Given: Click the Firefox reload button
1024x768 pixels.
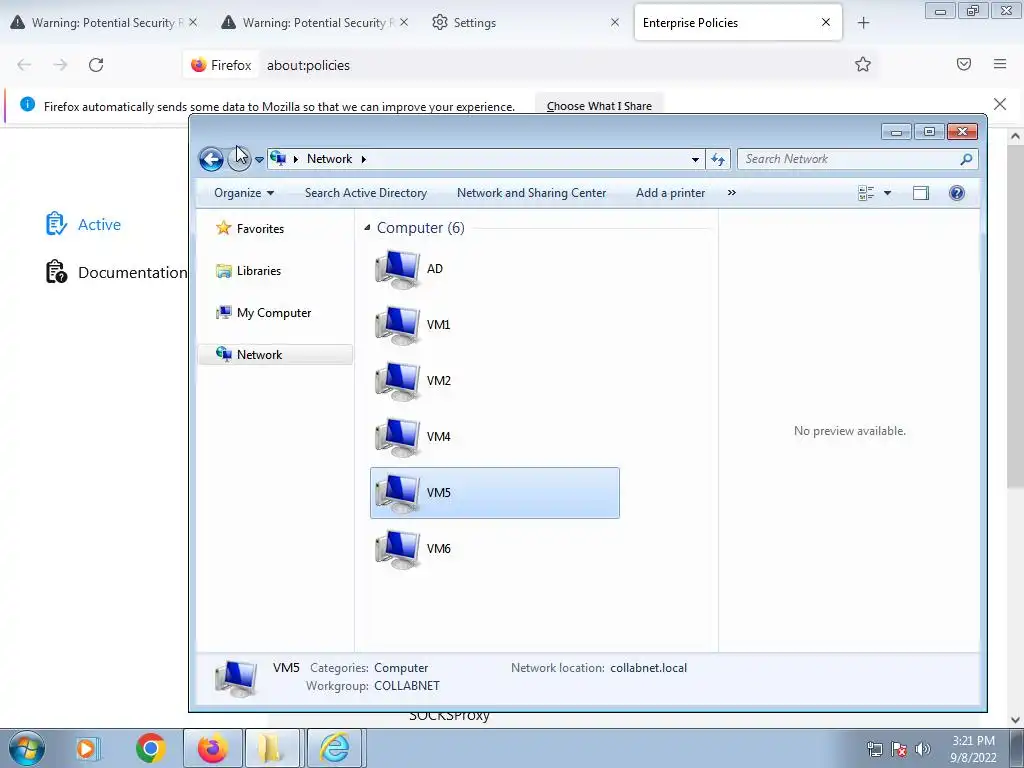Looking at the screenshot, I should tap(96, 65).
